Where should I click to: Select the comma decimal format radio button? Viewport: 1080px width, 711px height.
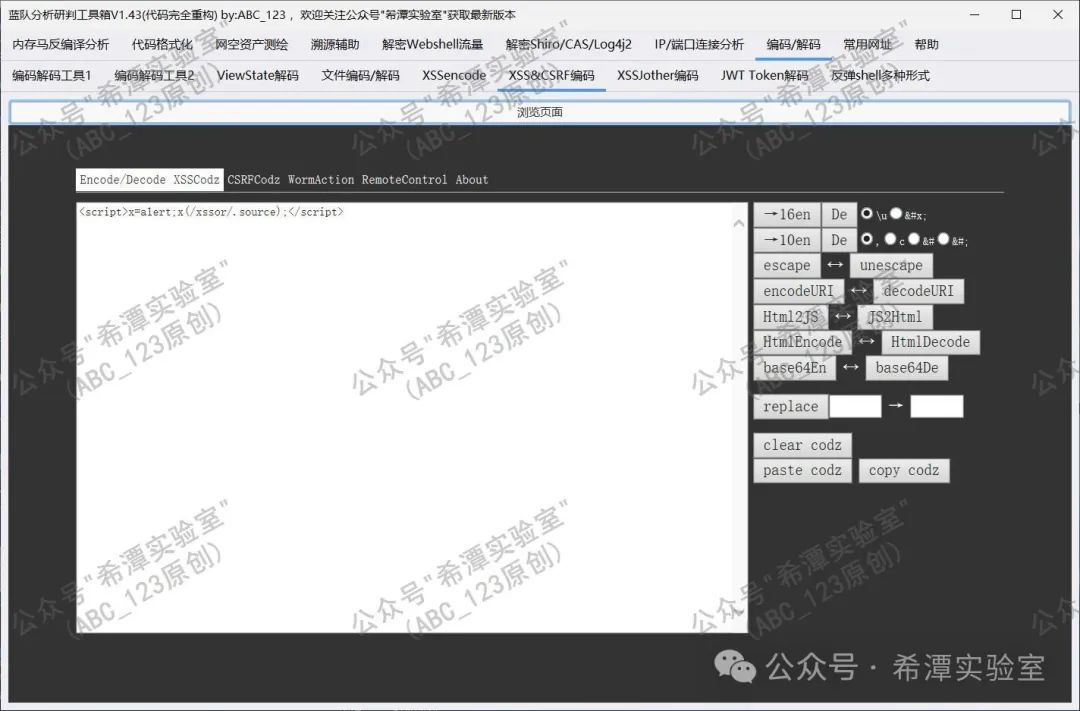point(866,239)
